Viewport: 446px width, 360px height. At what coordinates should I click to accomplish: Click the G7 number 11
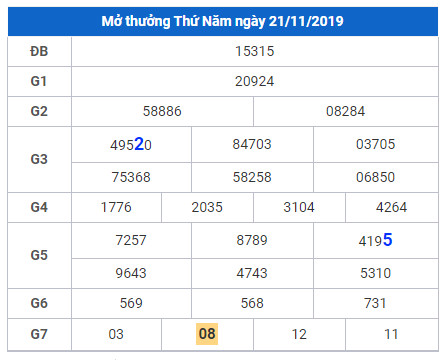point(392,334)
